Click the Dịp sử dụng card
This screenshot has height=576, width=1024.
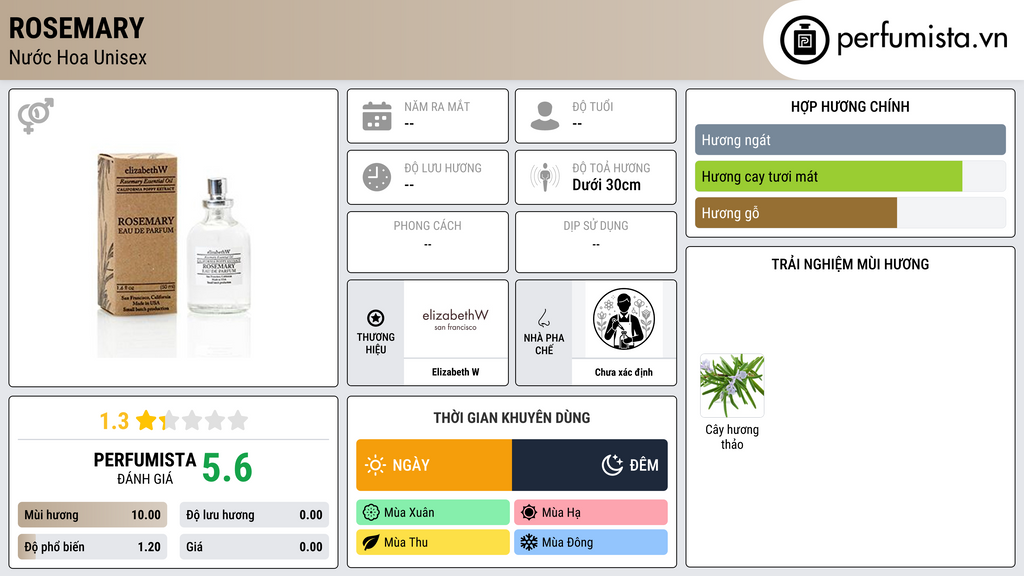(596, 242)
